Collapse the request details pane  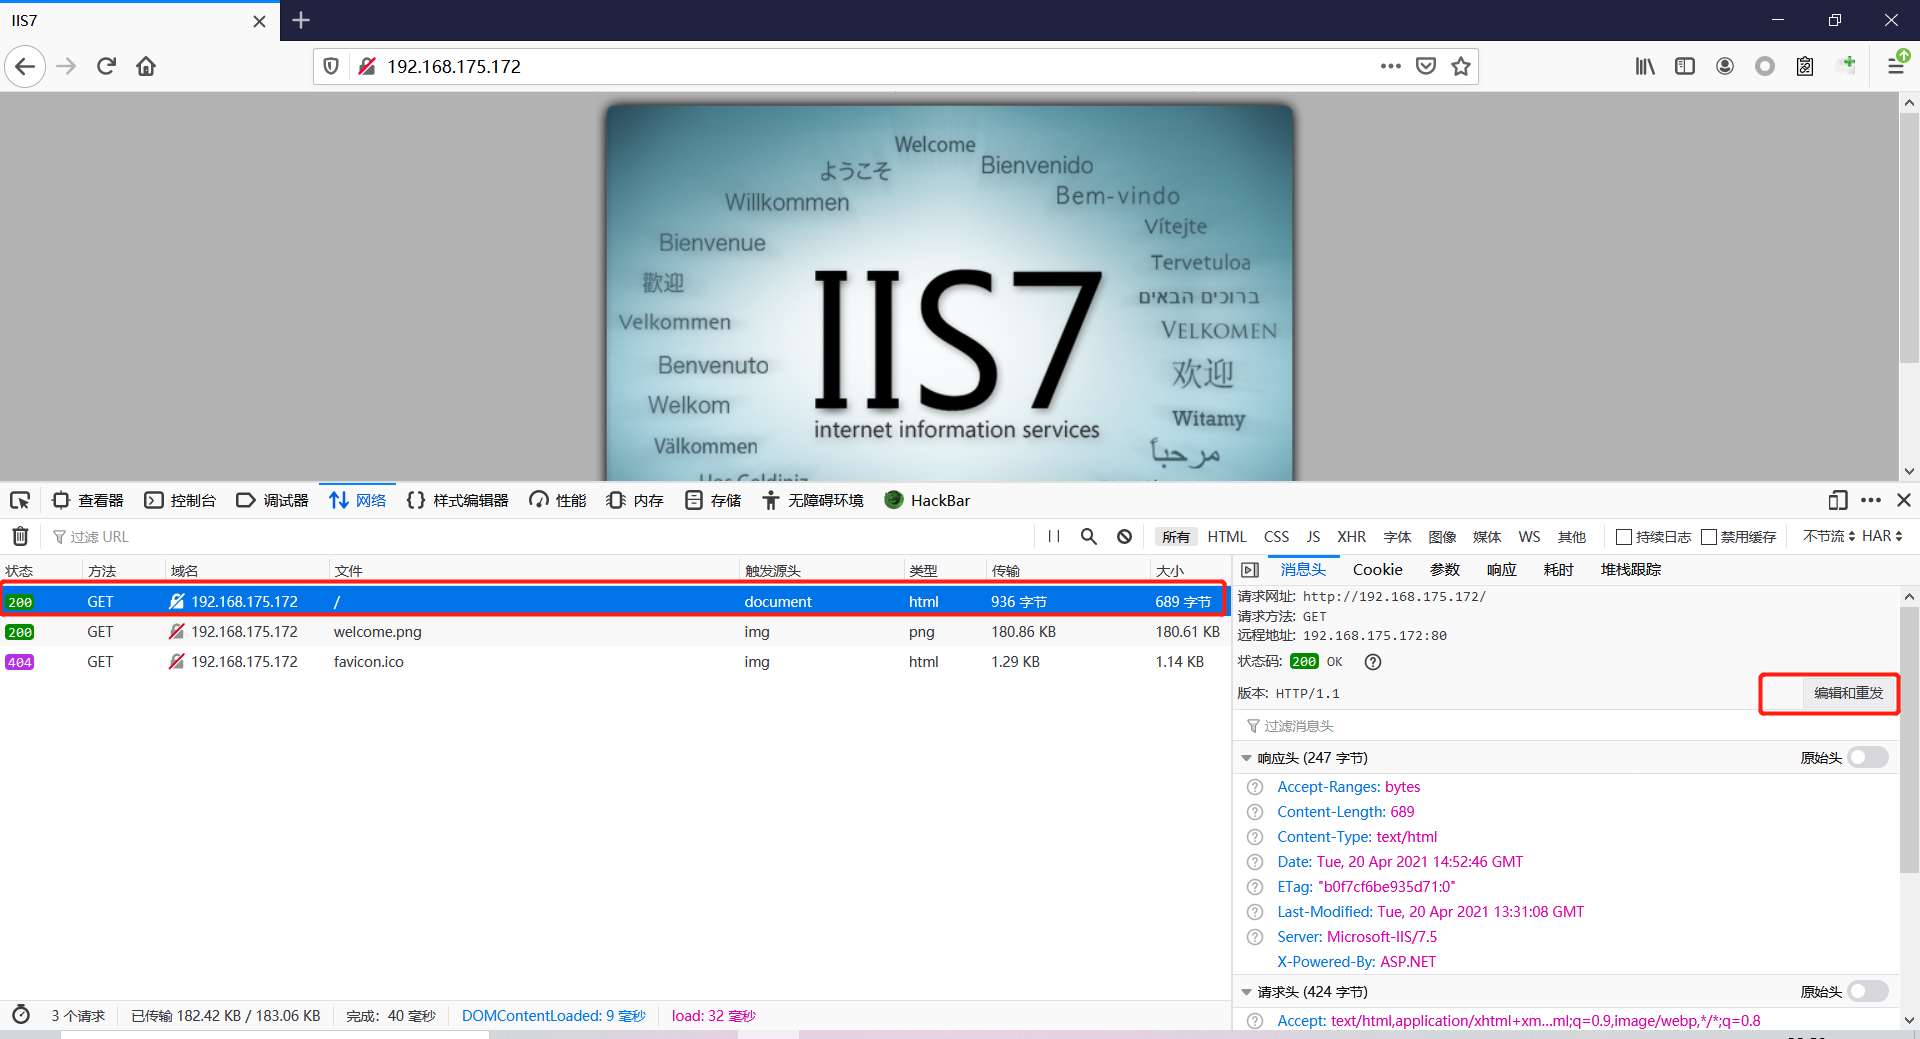[x=1249, y=569]
